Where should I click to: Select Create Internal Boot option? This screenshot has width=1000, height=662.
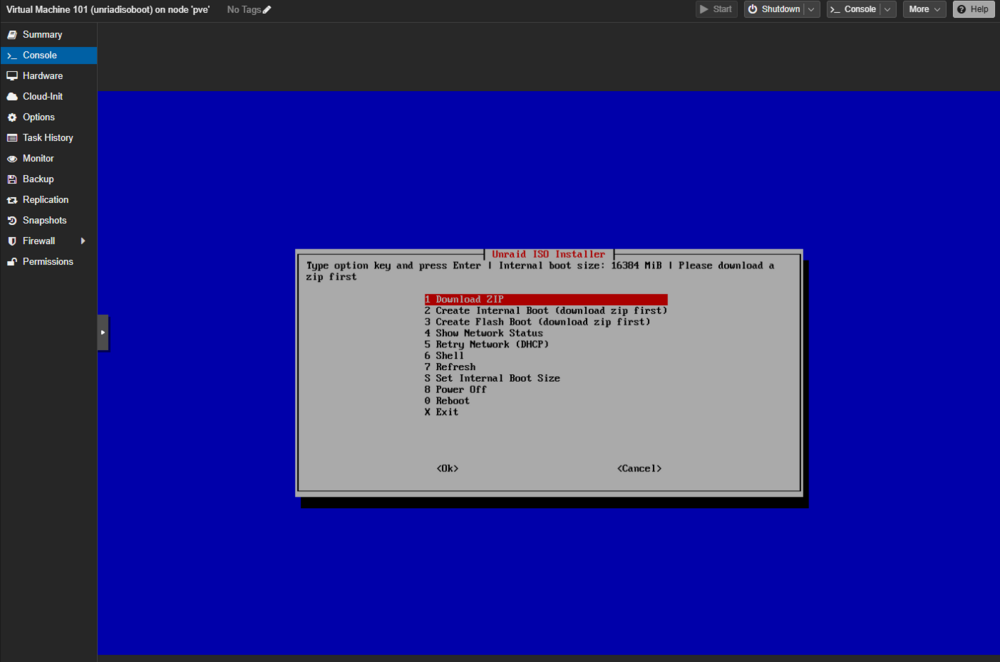(x=546, y=311)
